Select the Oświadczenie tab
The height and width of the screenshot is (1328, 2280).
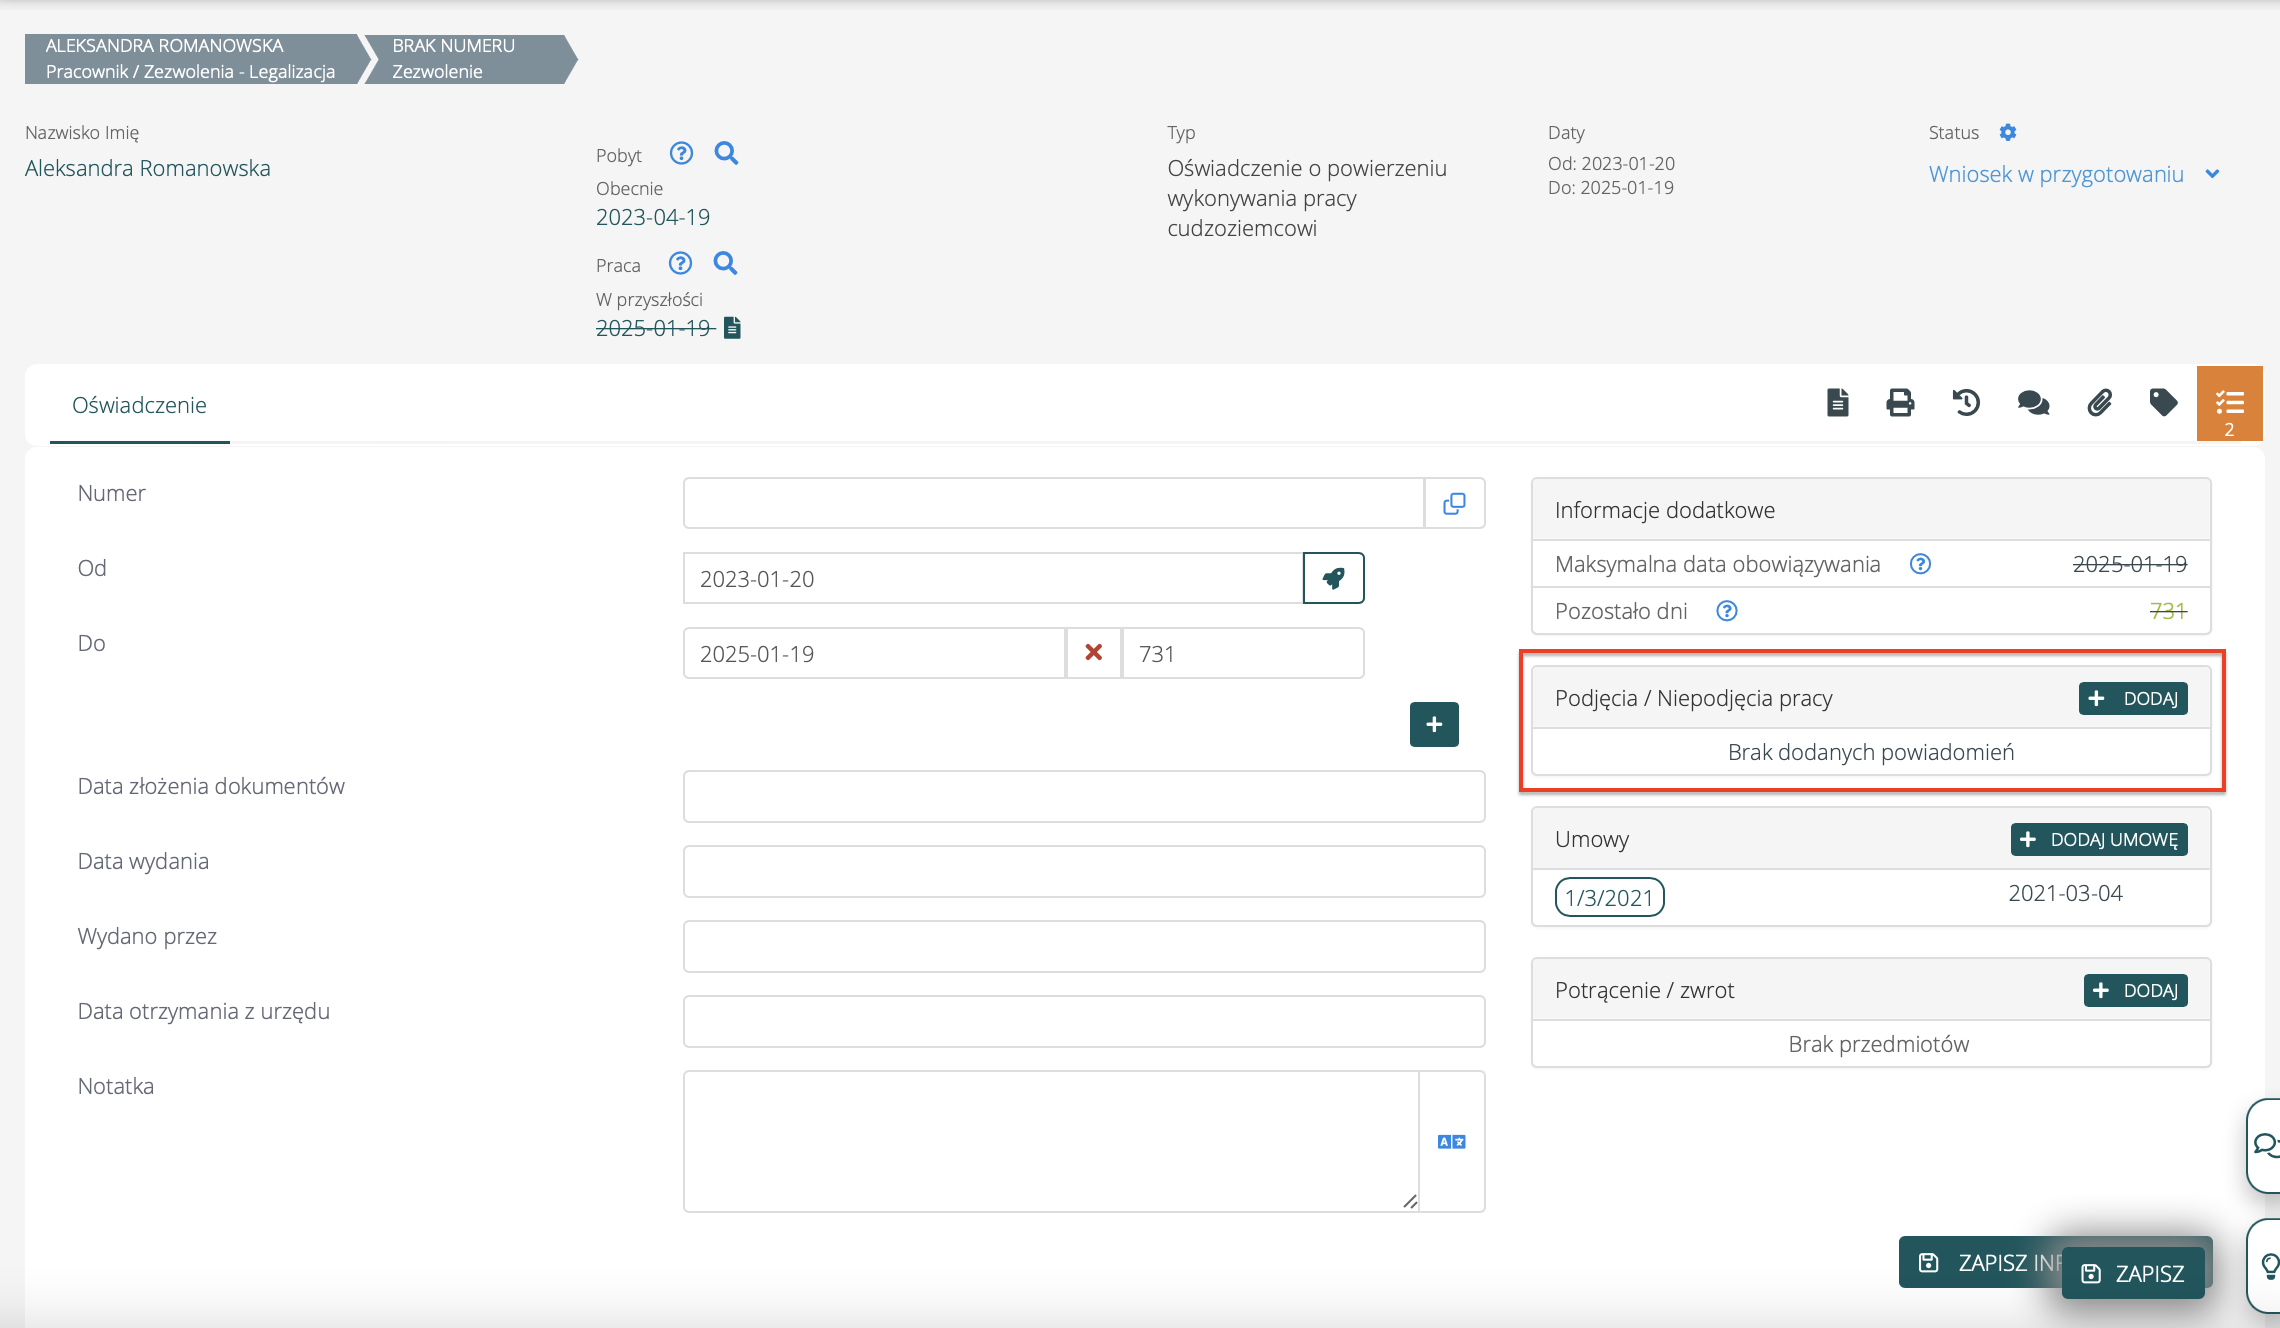pos(139,405)
